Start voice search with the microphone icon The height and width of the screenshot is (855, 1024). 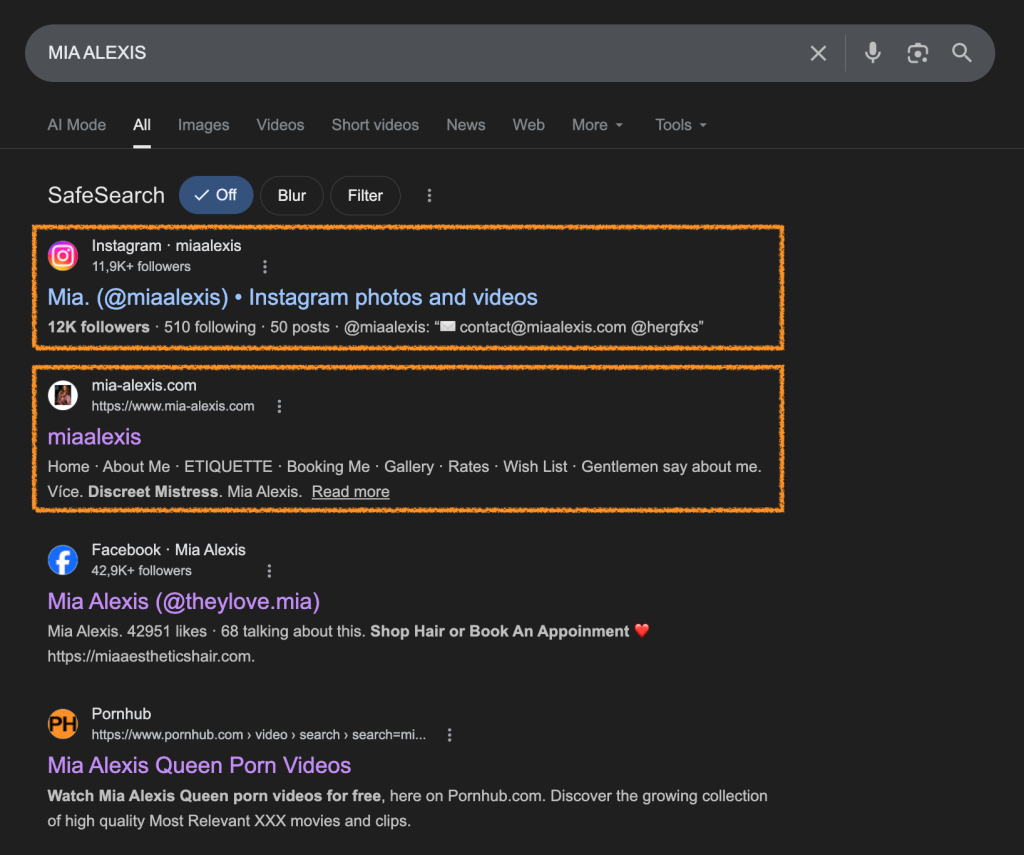pyautogui.click(x=873, y=53)
